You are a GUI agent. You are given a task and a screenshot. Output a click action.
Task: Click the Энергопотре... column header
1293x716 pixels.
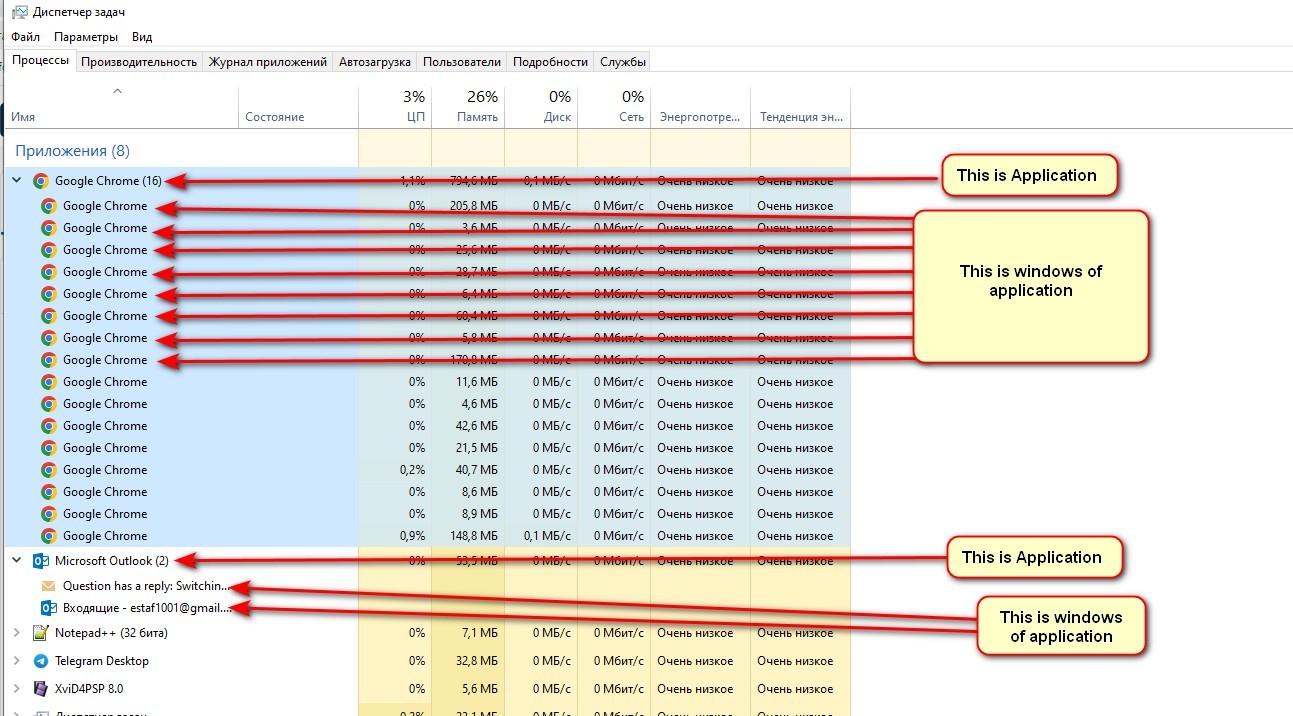click(700, 107)
